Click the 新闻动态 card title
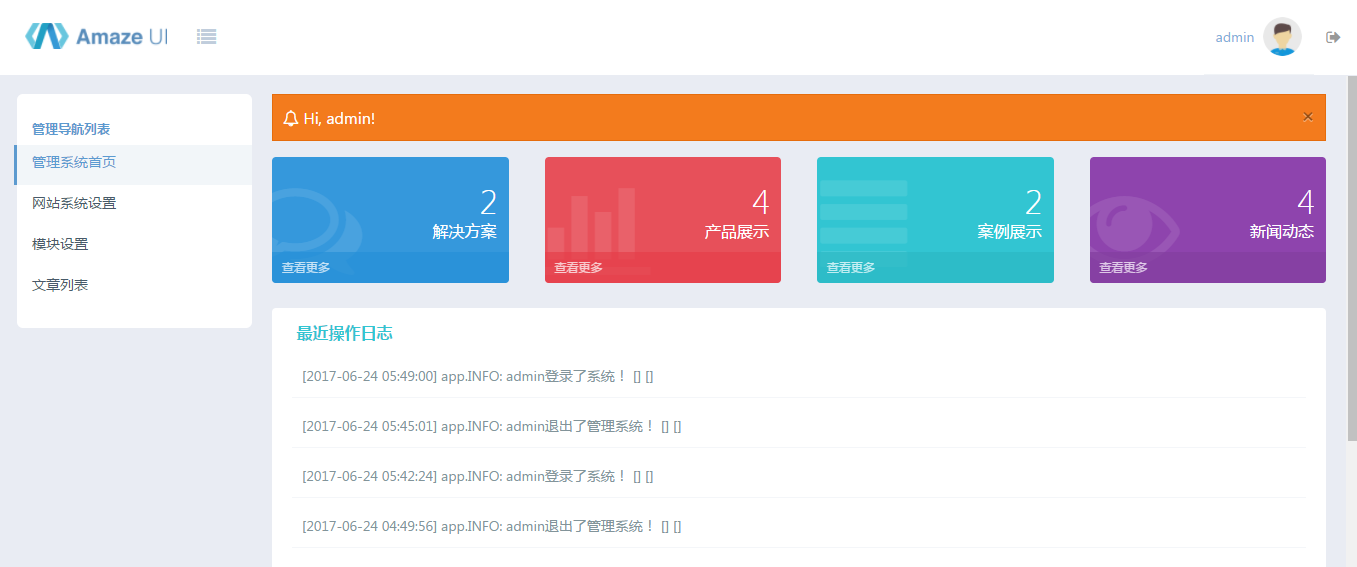The height and width of the screenshot is (567, 1357). point(1282,232)
